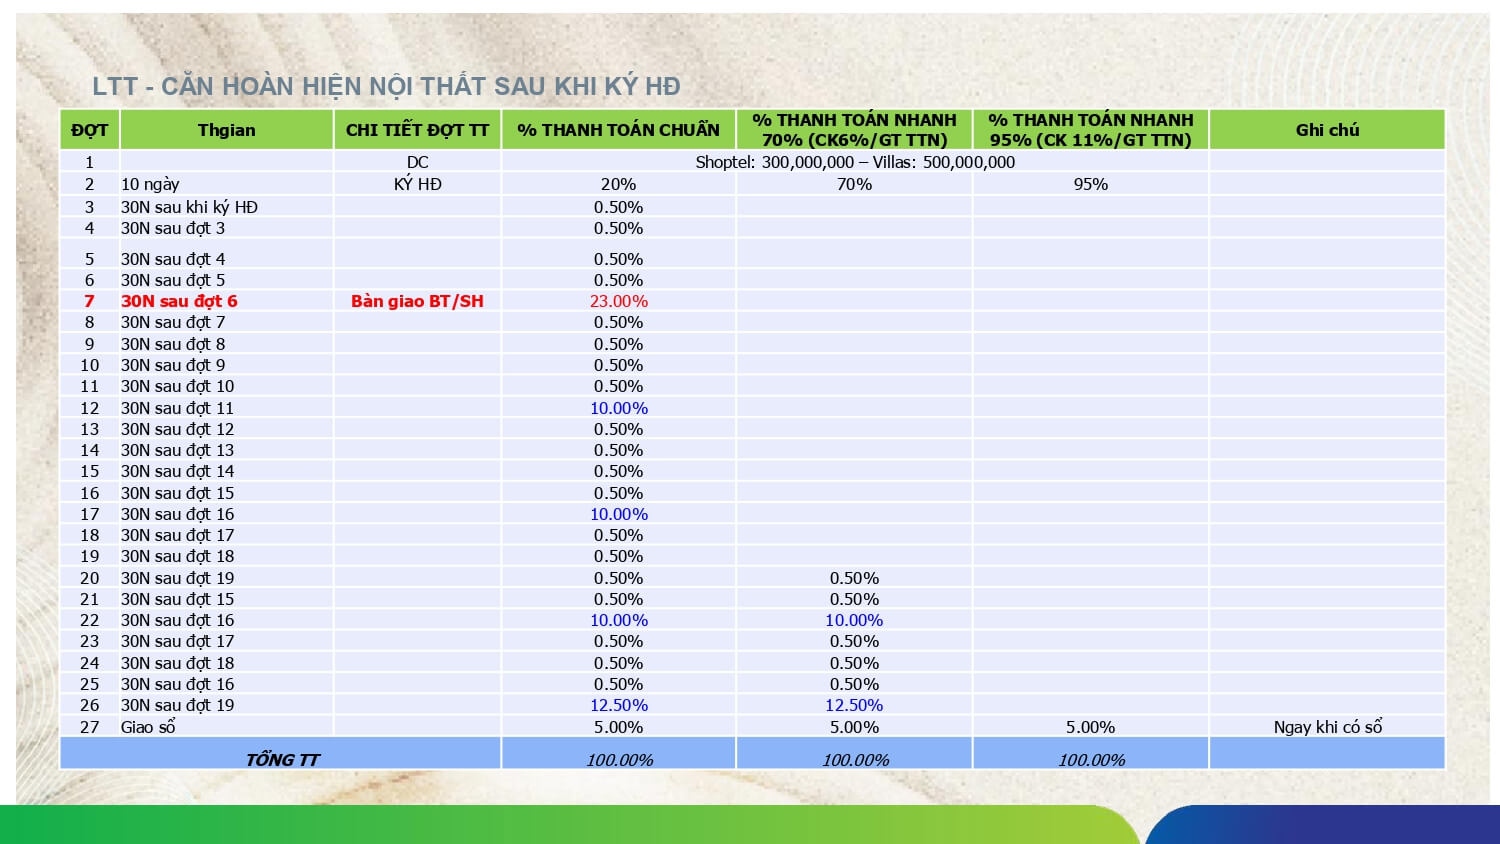Click the red 'Bàn giao BT/SH' cell
1500x844 pixels.
(x=417, y=301)
